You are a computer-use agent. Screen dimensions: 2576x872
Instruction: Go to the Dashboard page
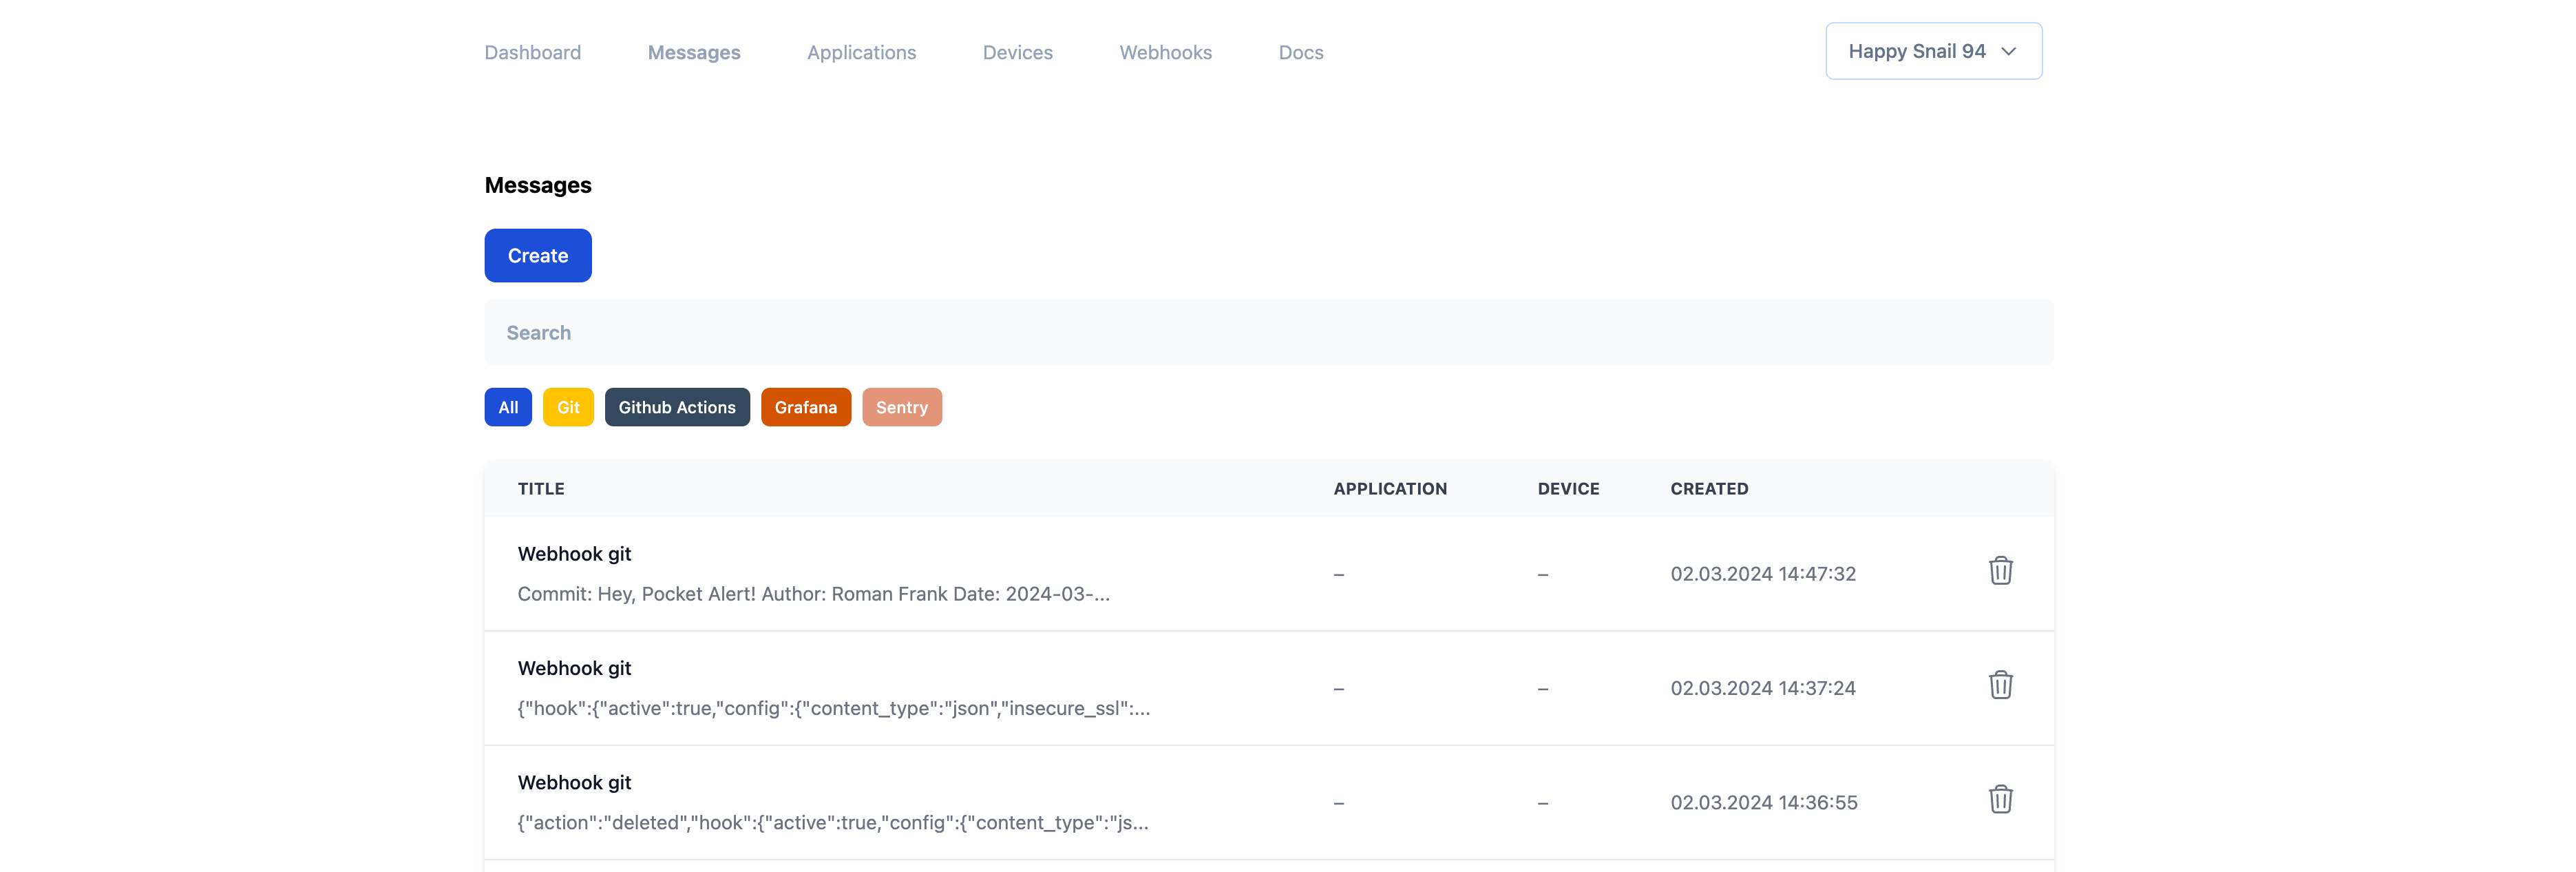point(532,52)
